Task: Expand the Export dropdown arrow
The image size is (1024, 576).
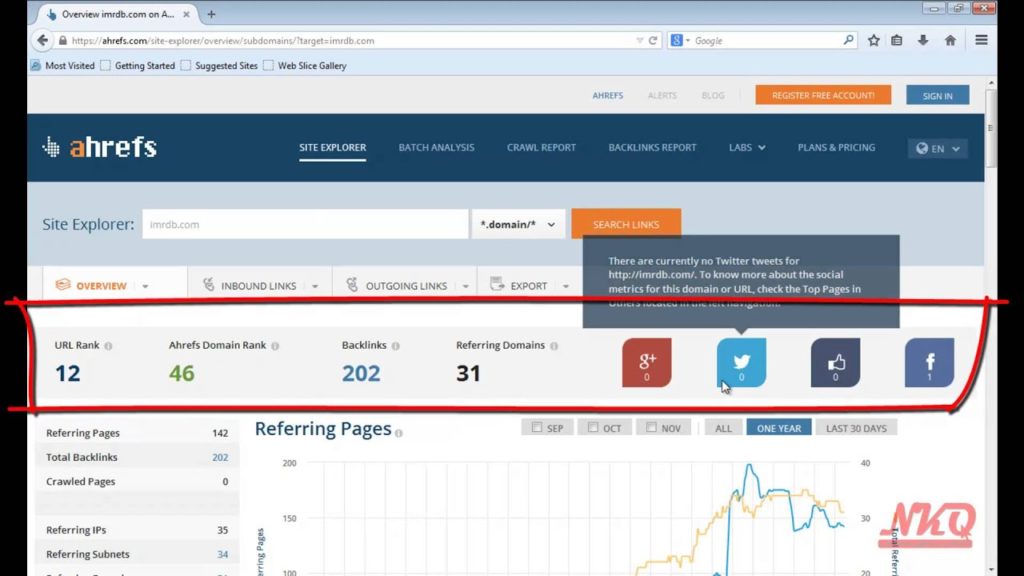Action: pos(566,286)
